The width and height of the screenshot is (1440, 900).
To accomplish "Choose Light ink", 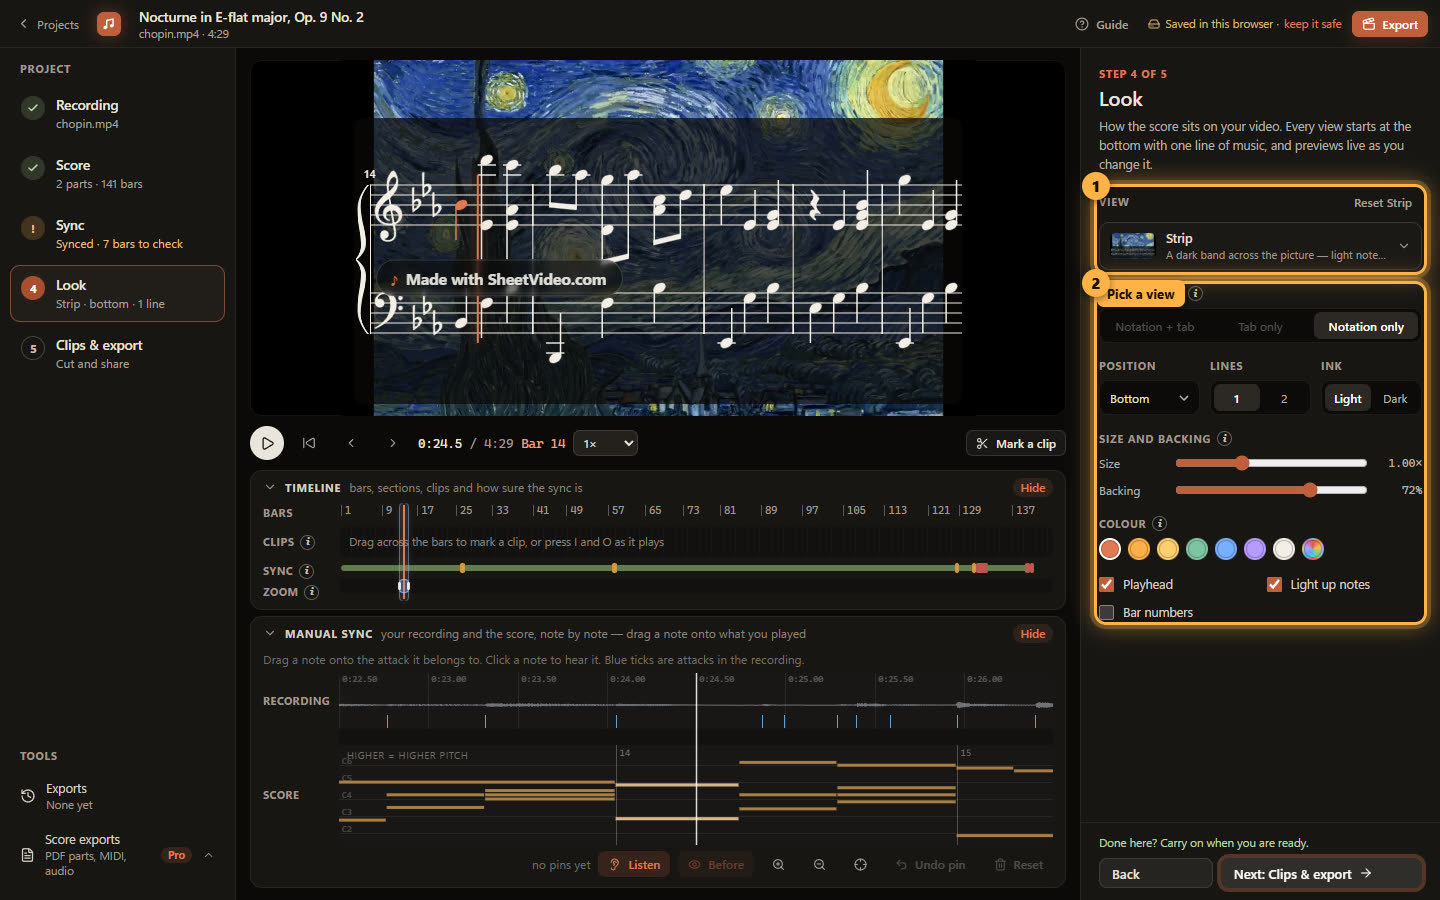I will tap(1347, 399).
